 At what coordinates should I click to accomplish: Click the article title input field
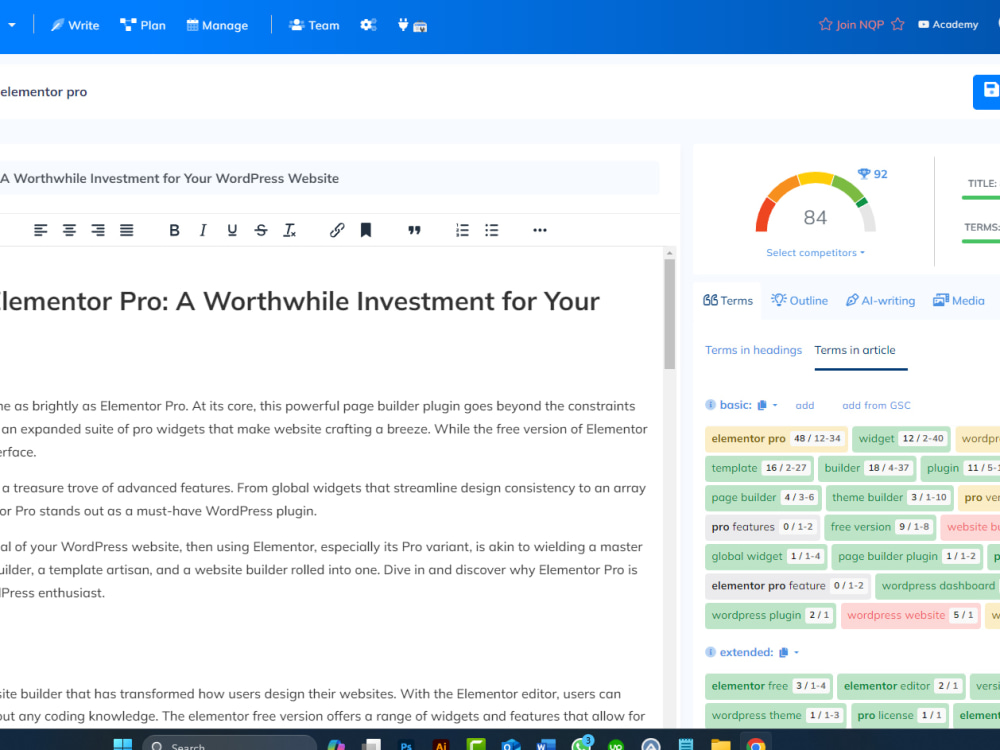pyautogui.click(x=329, y=179)
